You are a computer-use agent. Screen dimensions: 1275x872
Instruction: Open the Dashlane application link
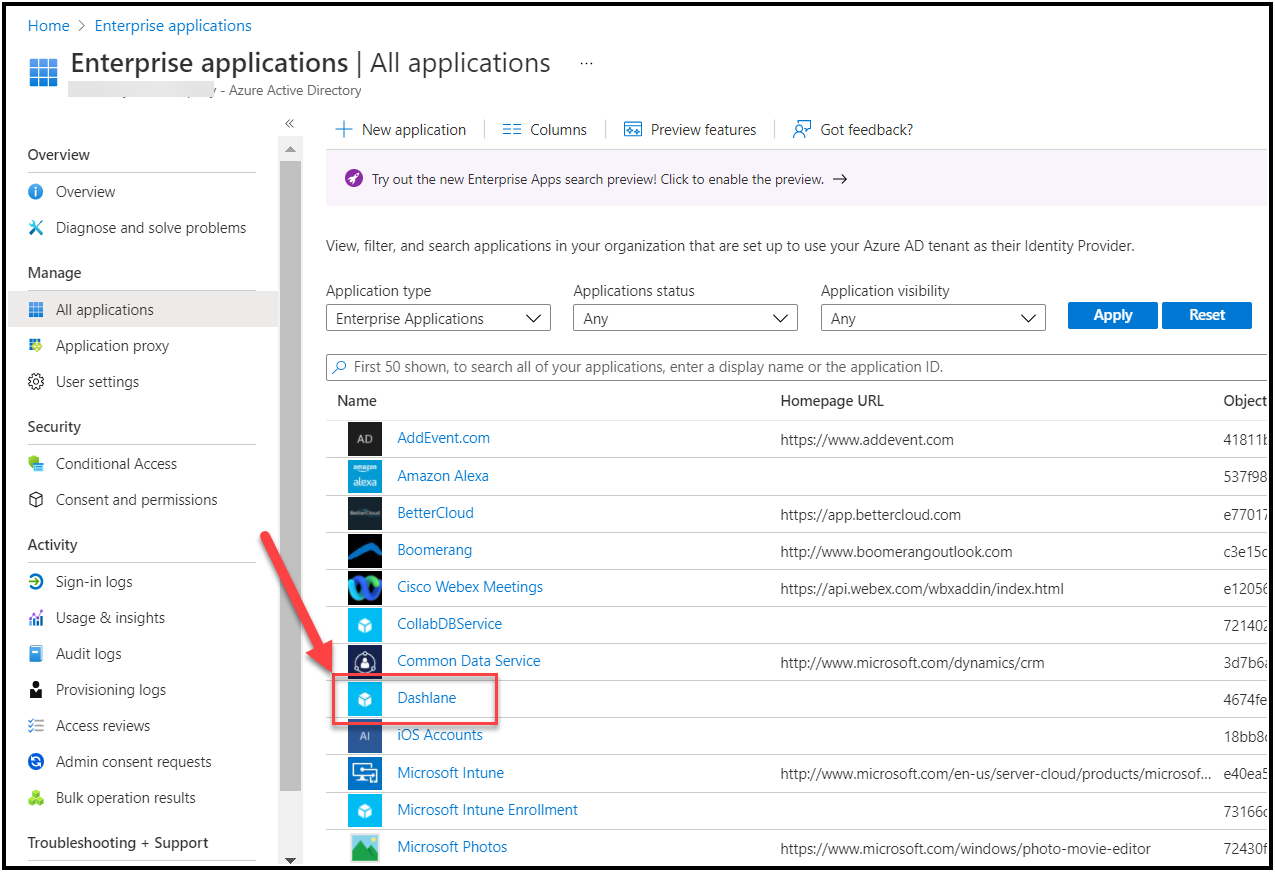pos(427,698)
